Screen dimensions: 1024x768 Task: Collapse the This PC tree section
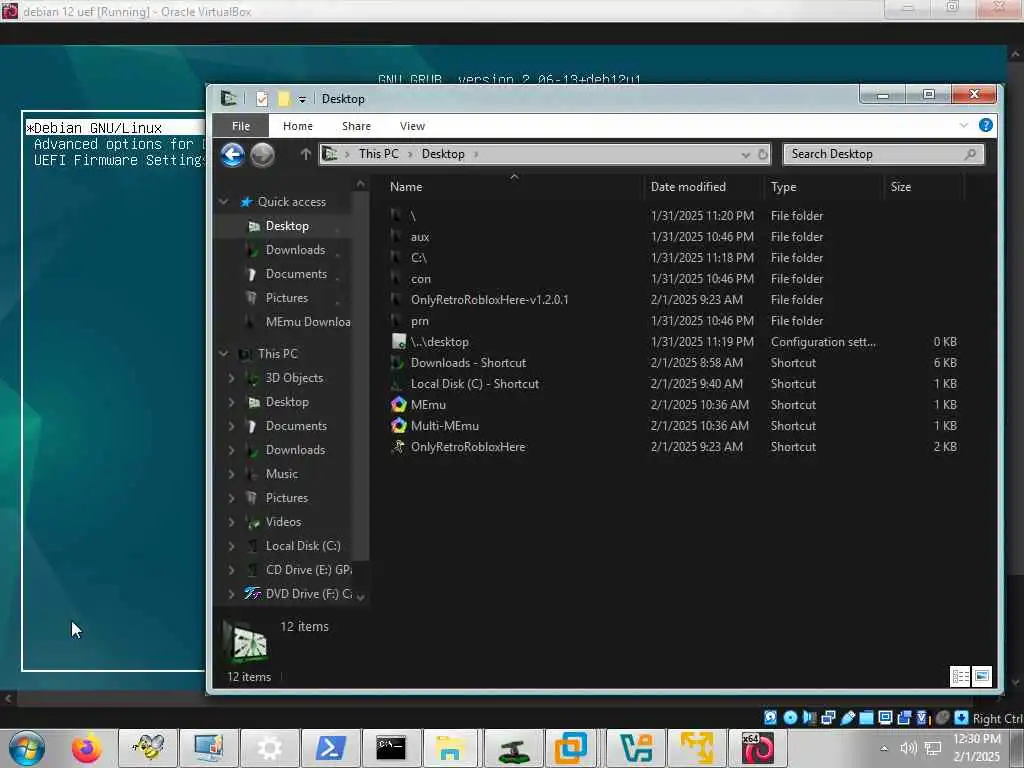pyautogui.click(x=223, y=353)
